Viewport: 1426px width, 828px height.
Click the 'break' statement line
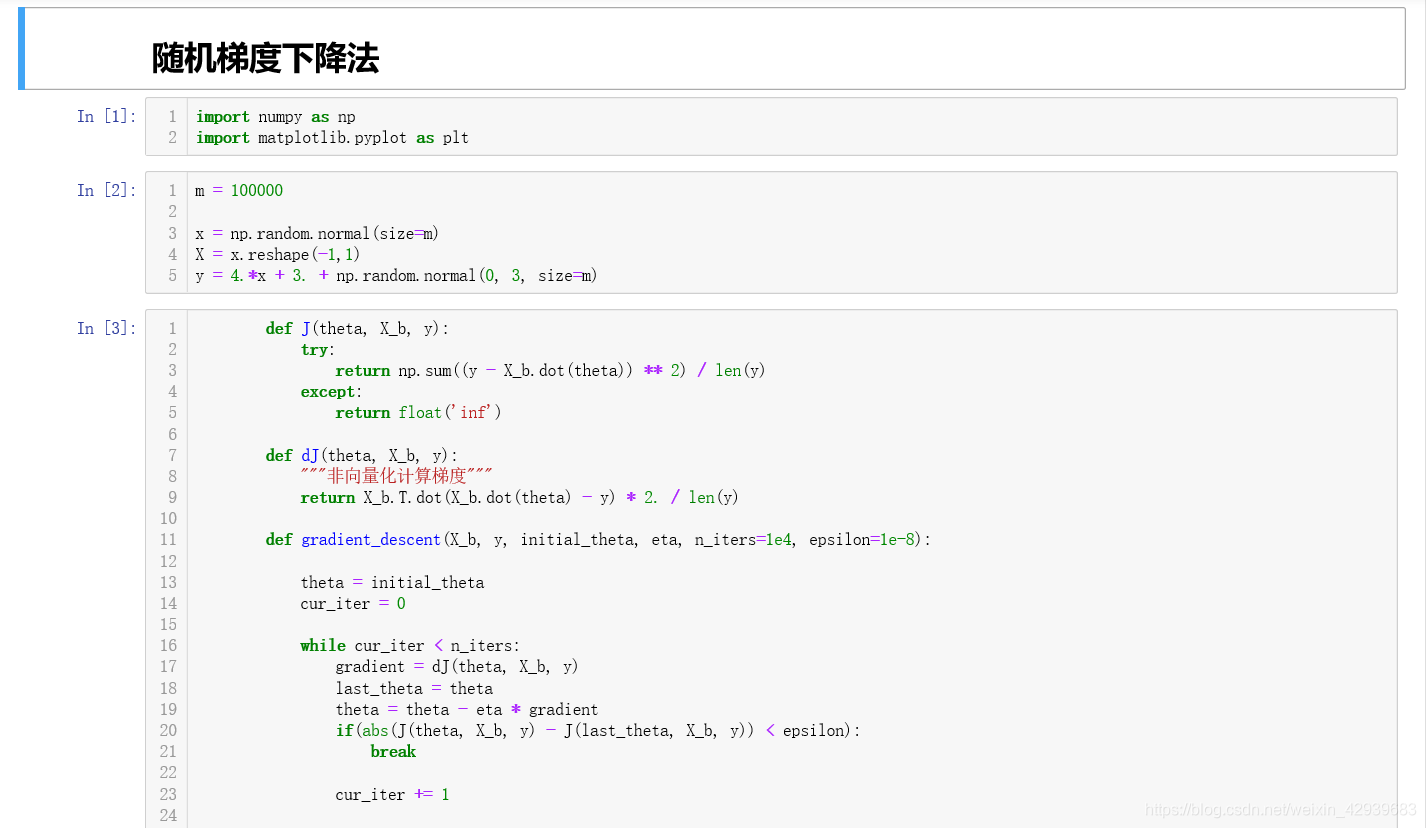tap(393, 751)
